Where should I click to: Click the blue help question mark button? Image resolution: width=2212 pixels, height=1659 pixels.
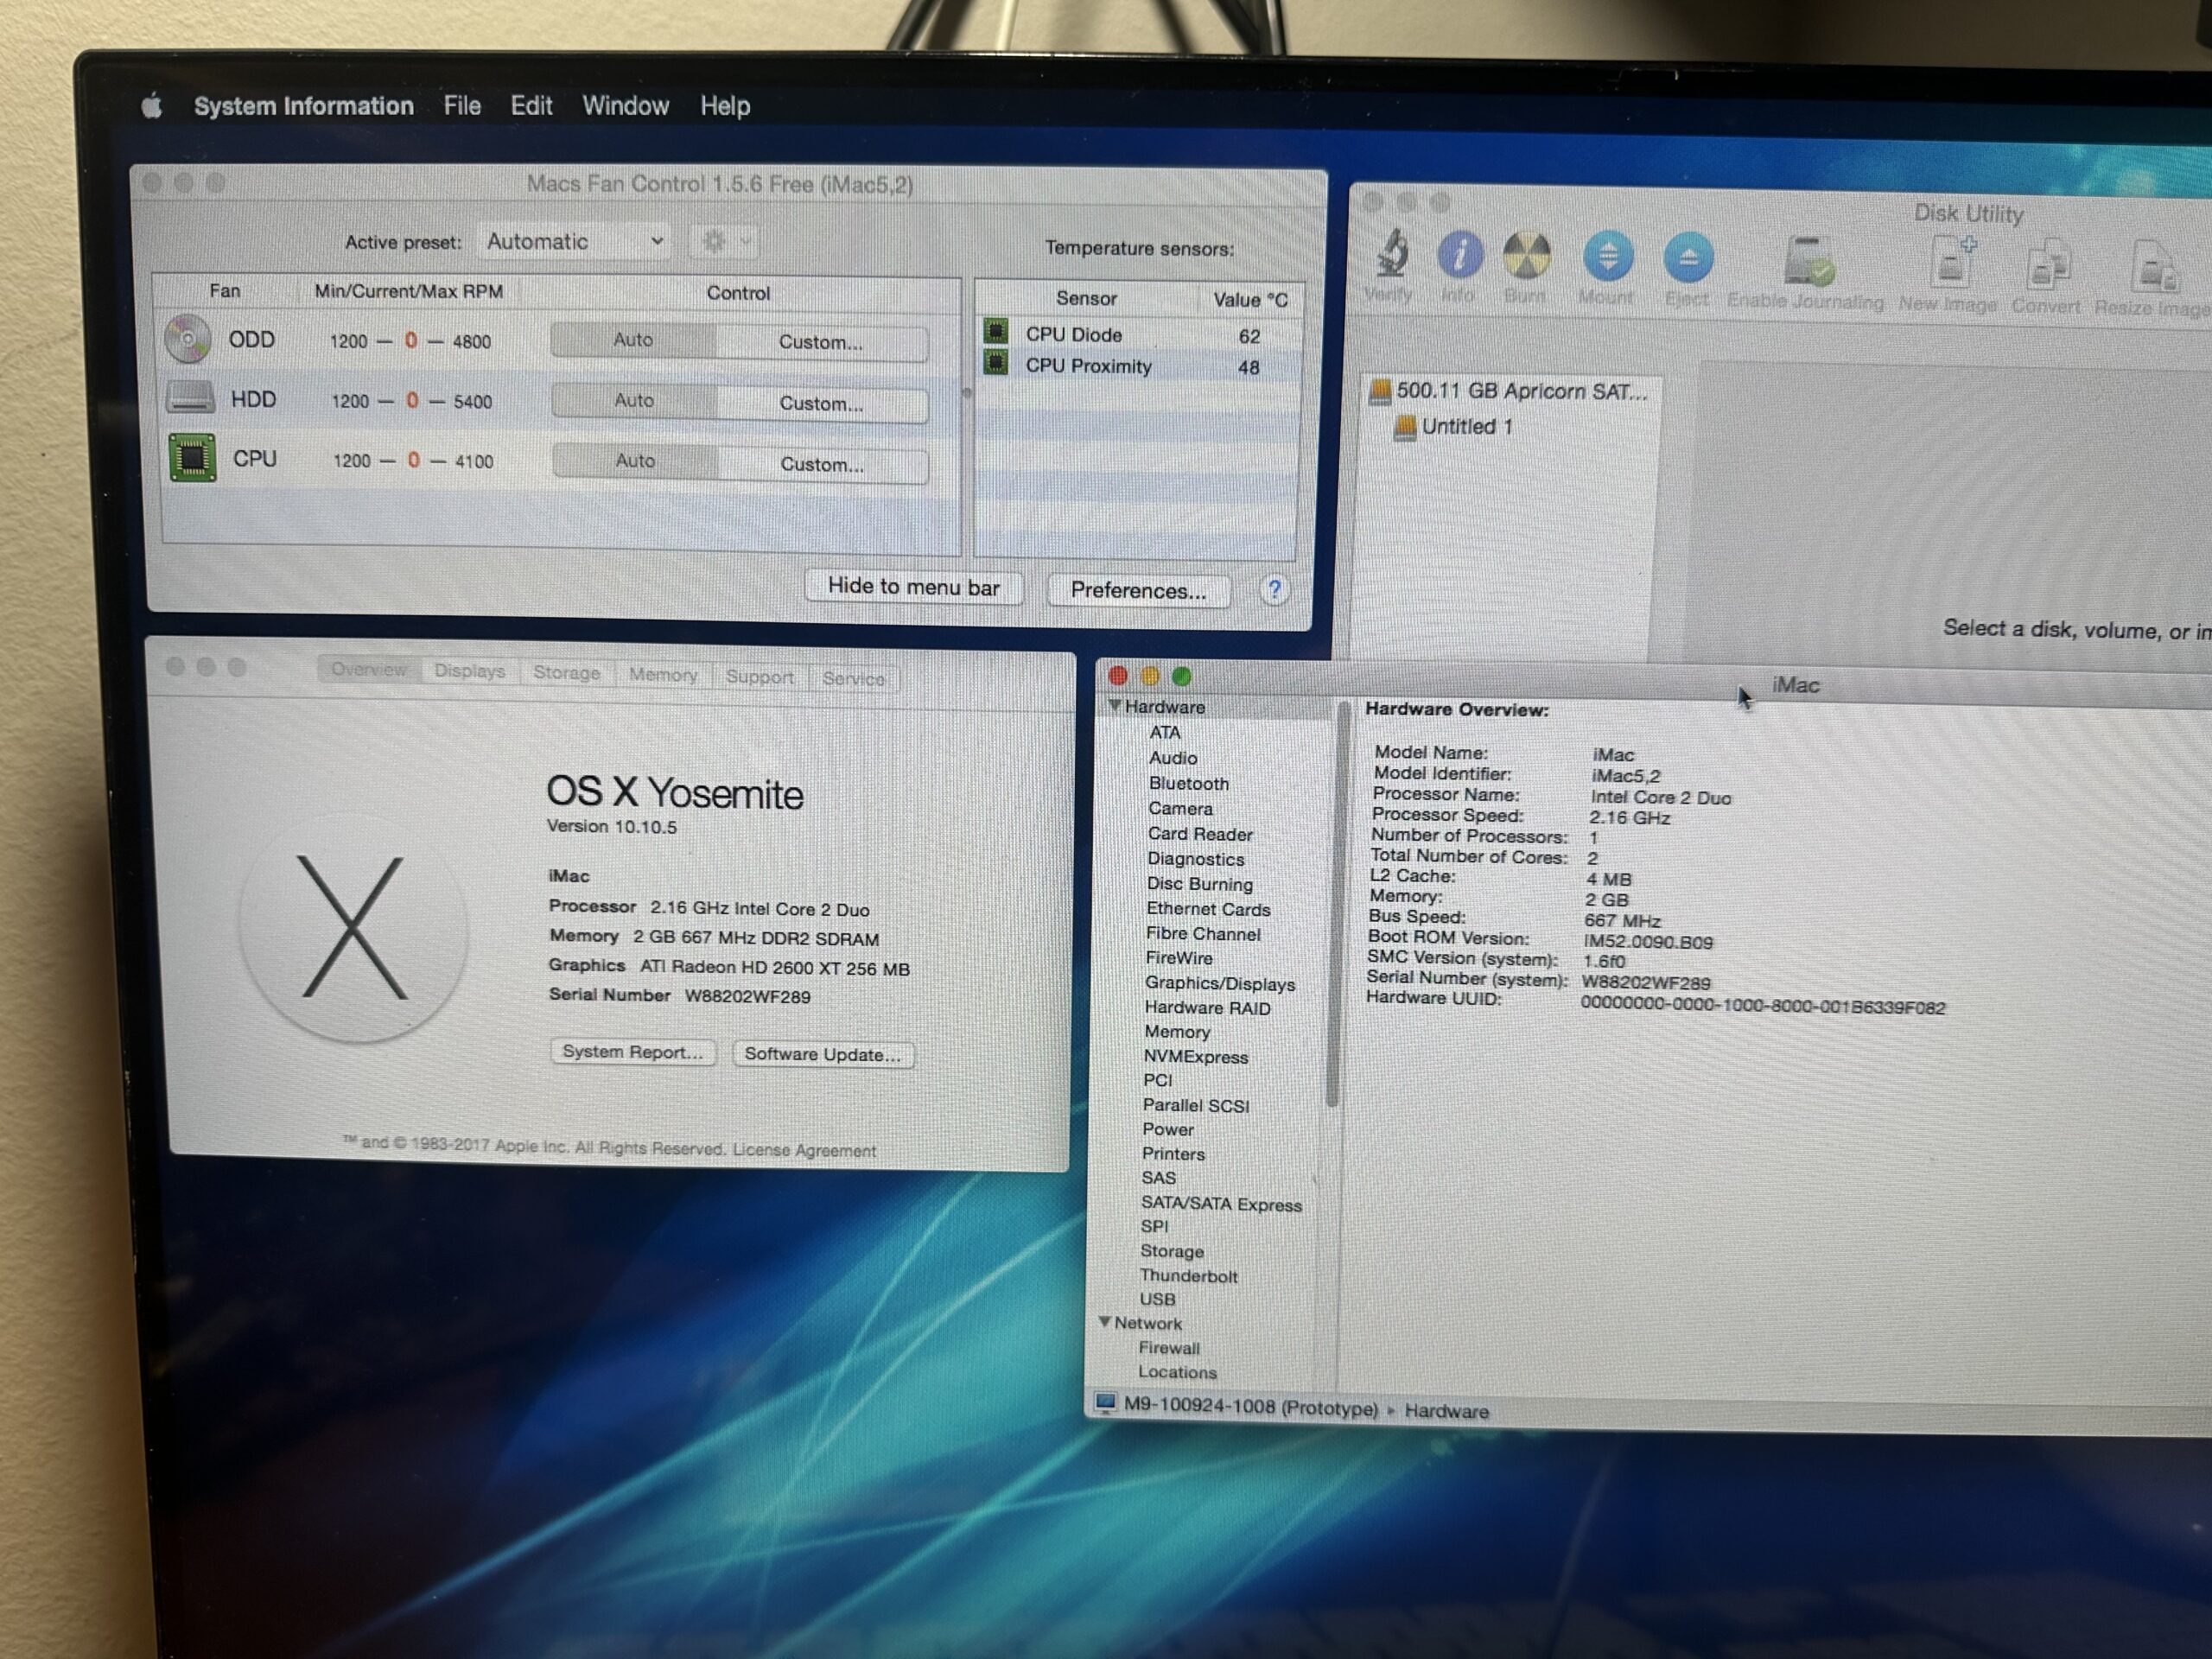tap(1274, 590)
